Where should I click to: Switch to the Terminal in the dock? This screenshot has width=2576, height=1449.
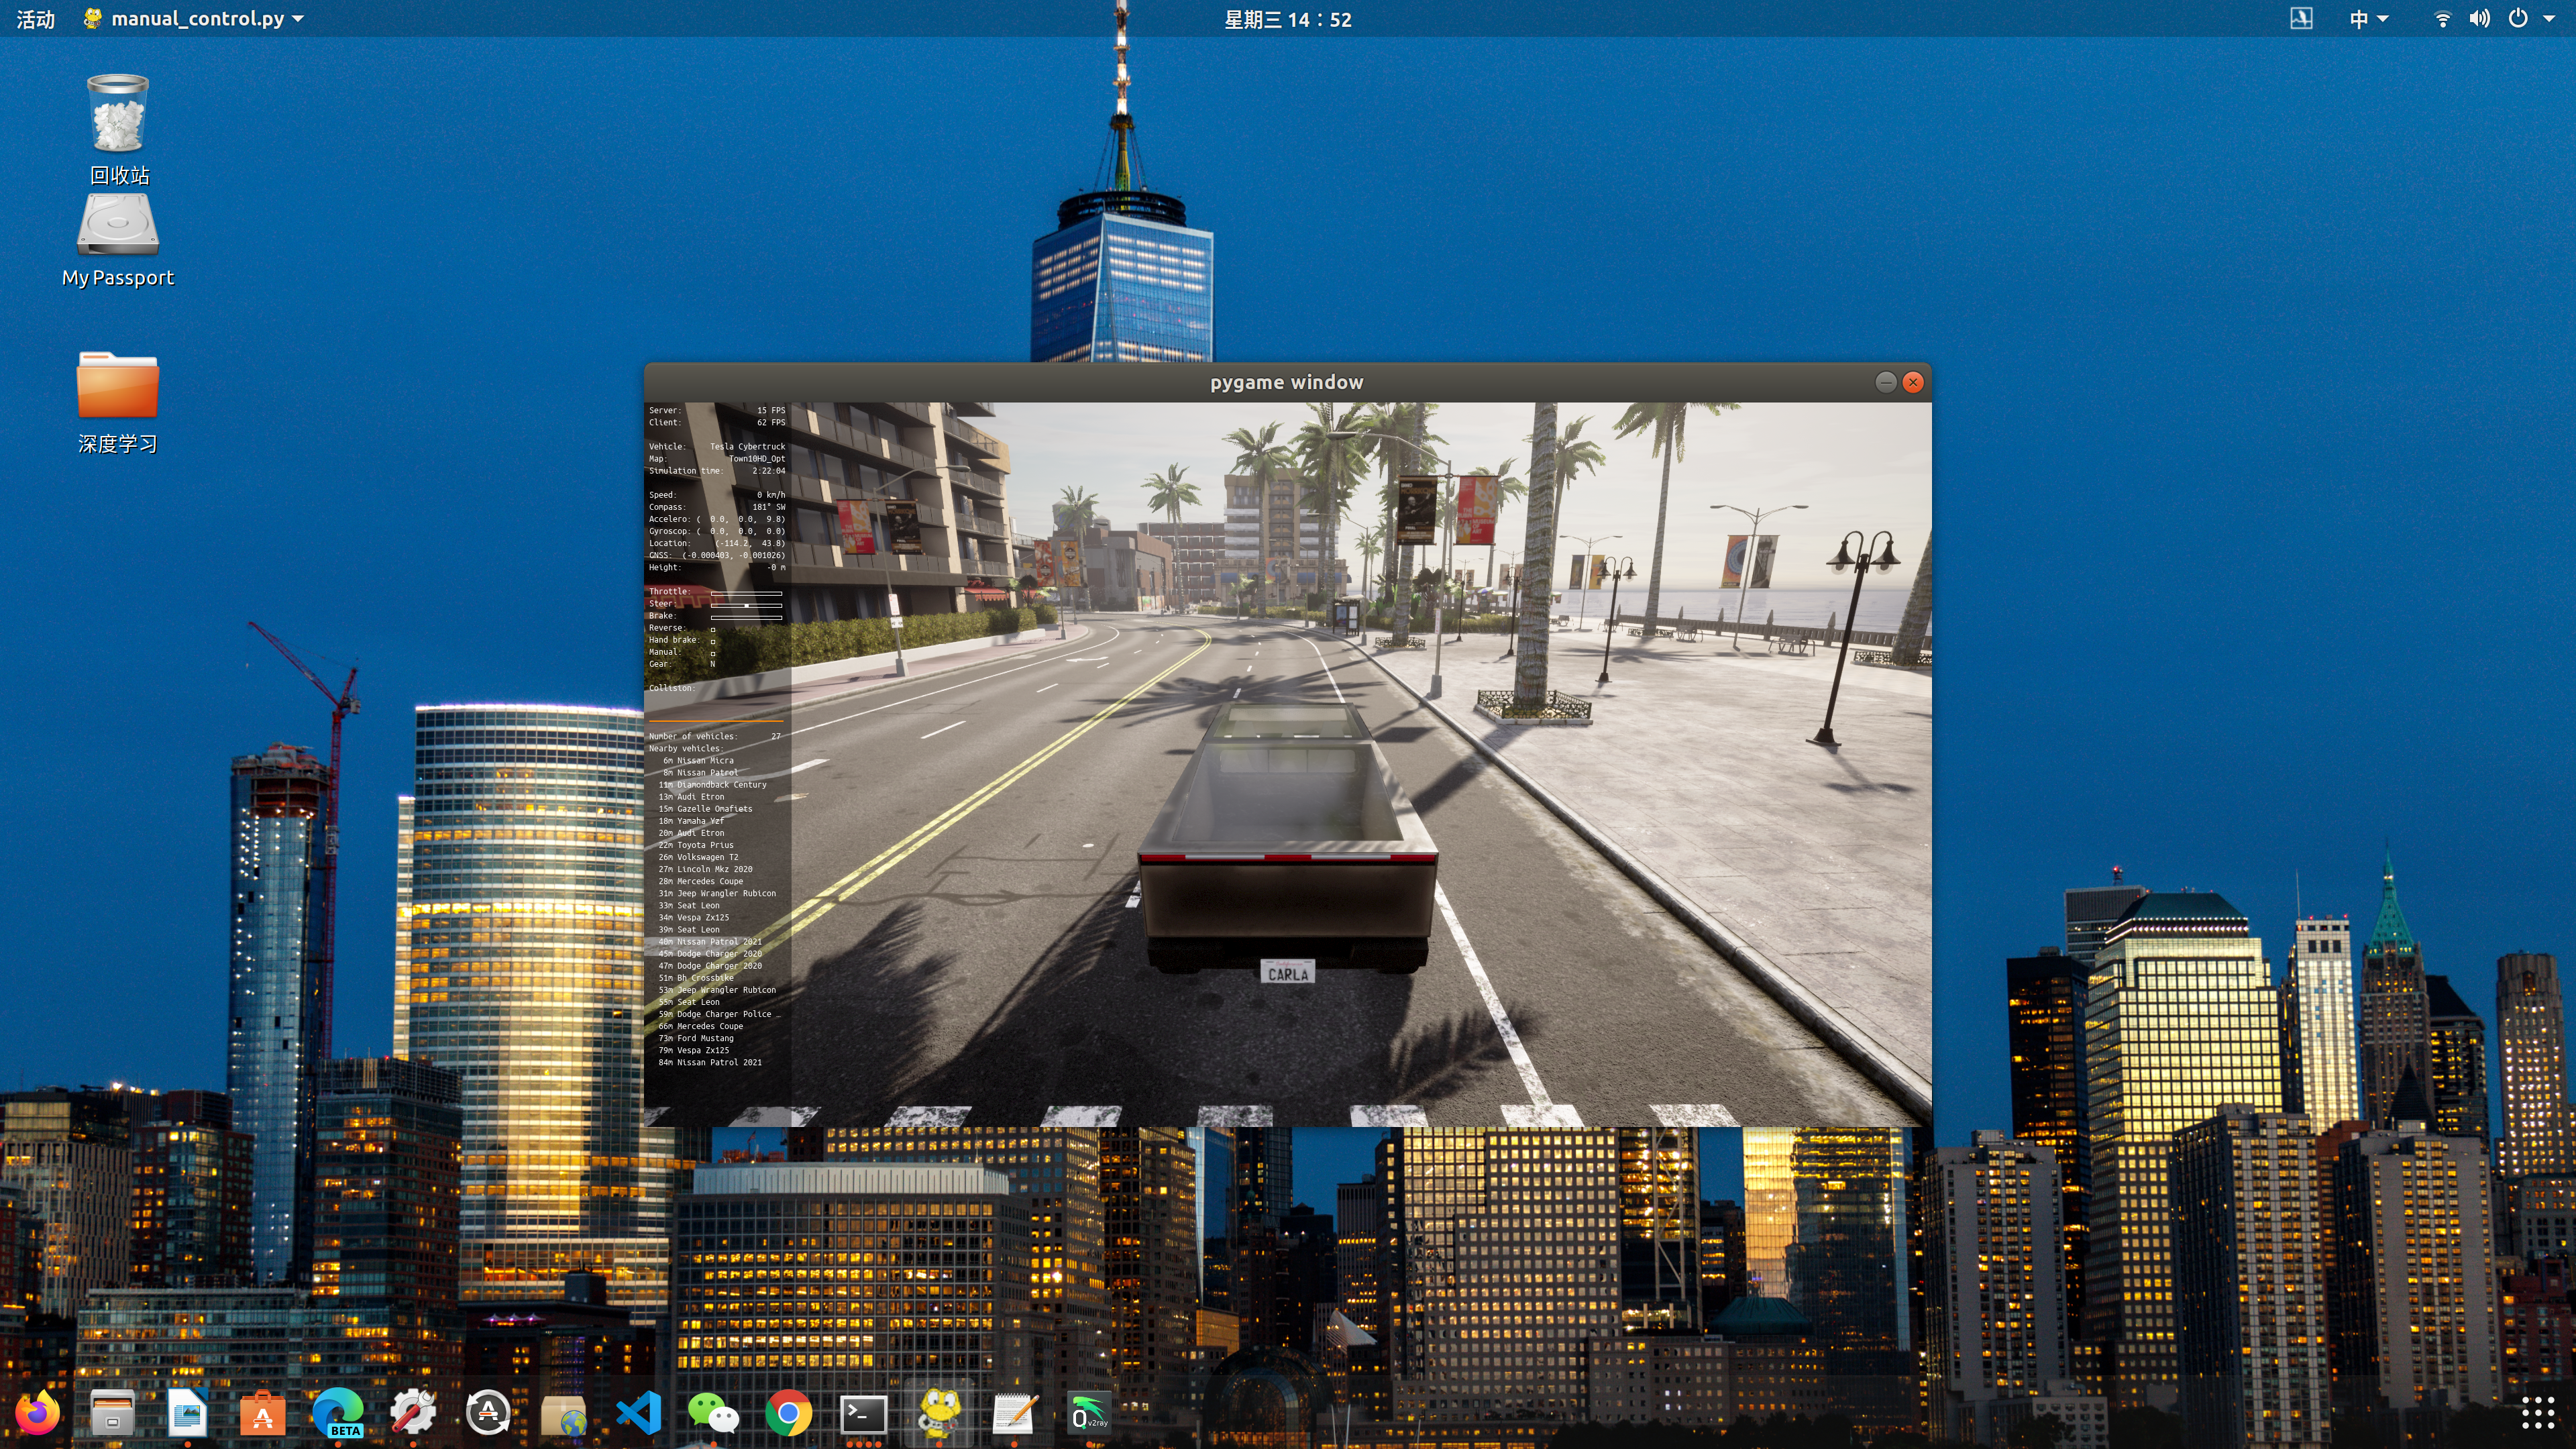coord(863,1413)
